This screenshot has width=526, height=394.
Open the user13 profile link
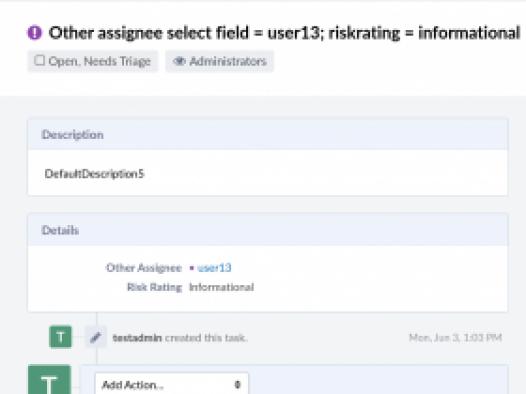click(214, 268)
